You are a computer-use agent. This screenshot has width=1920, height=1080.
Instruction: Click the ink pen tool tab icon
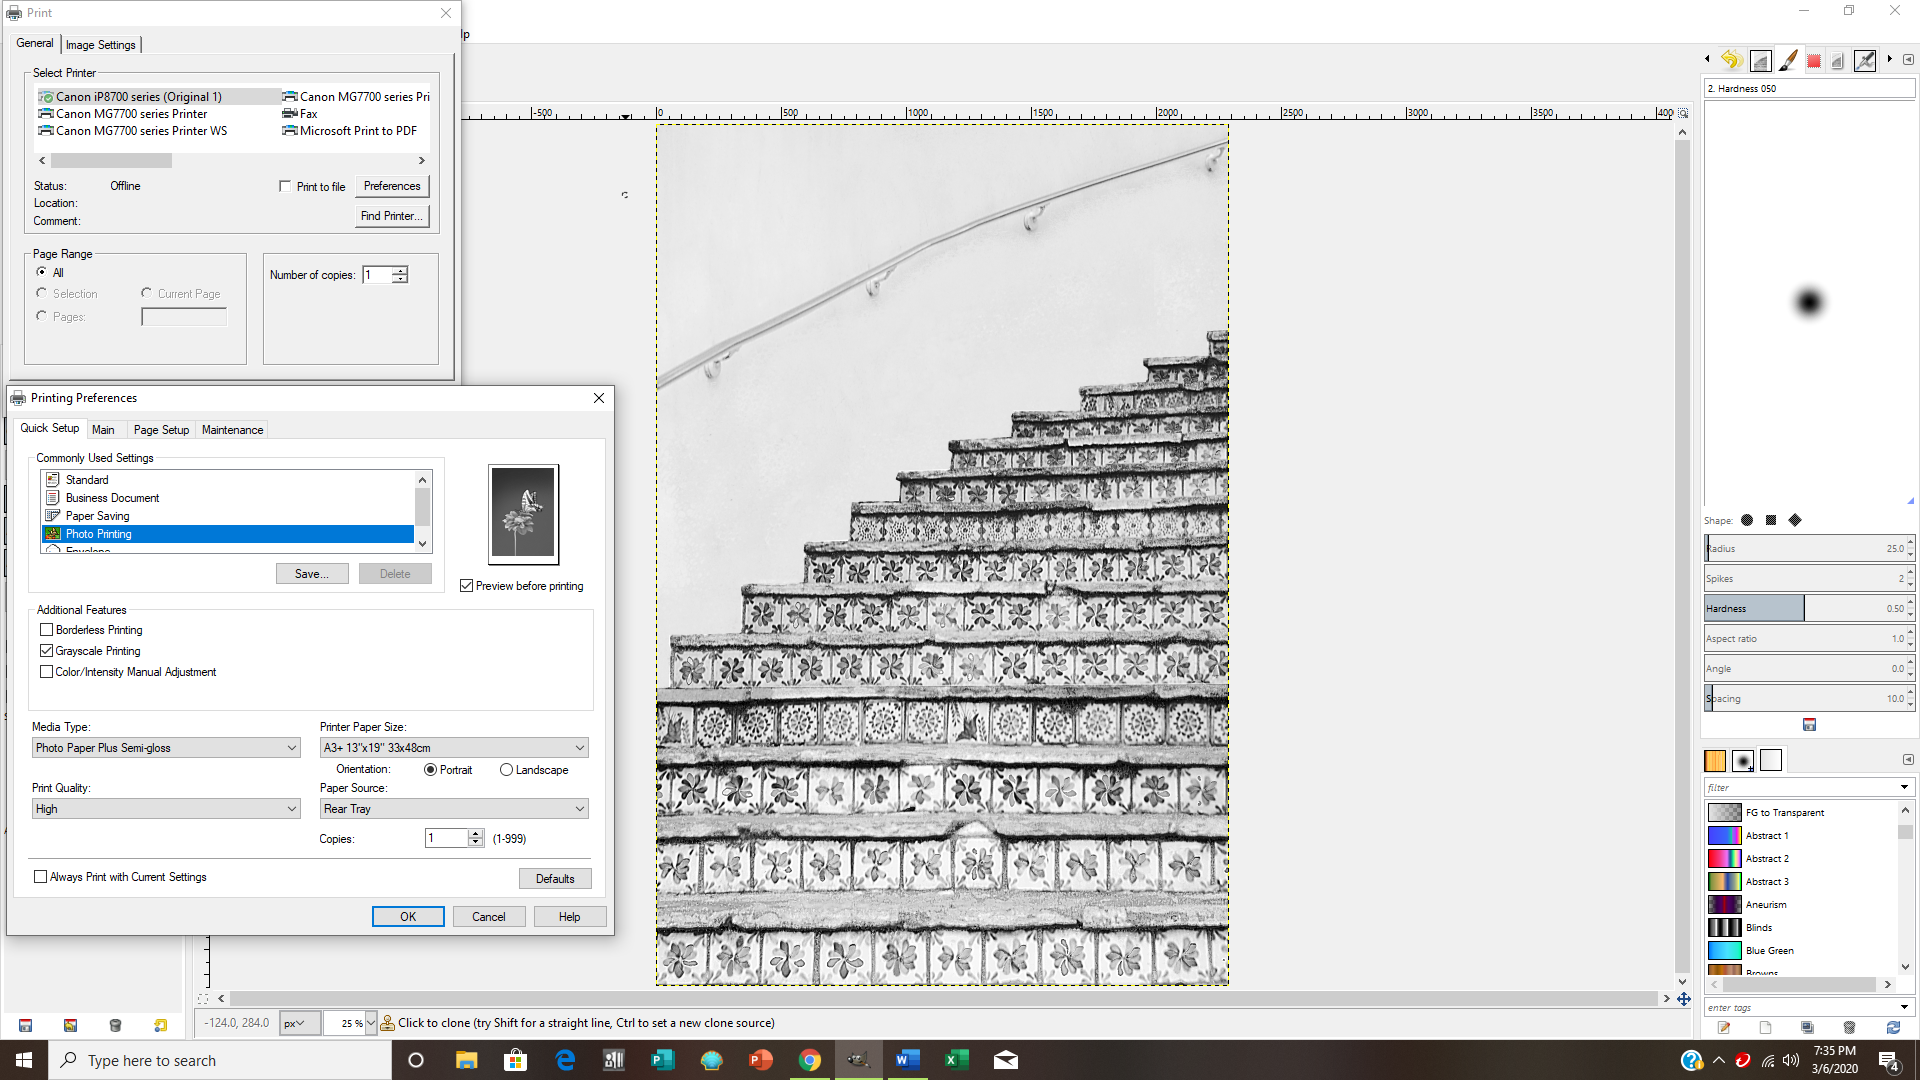tap(1865, 60)
